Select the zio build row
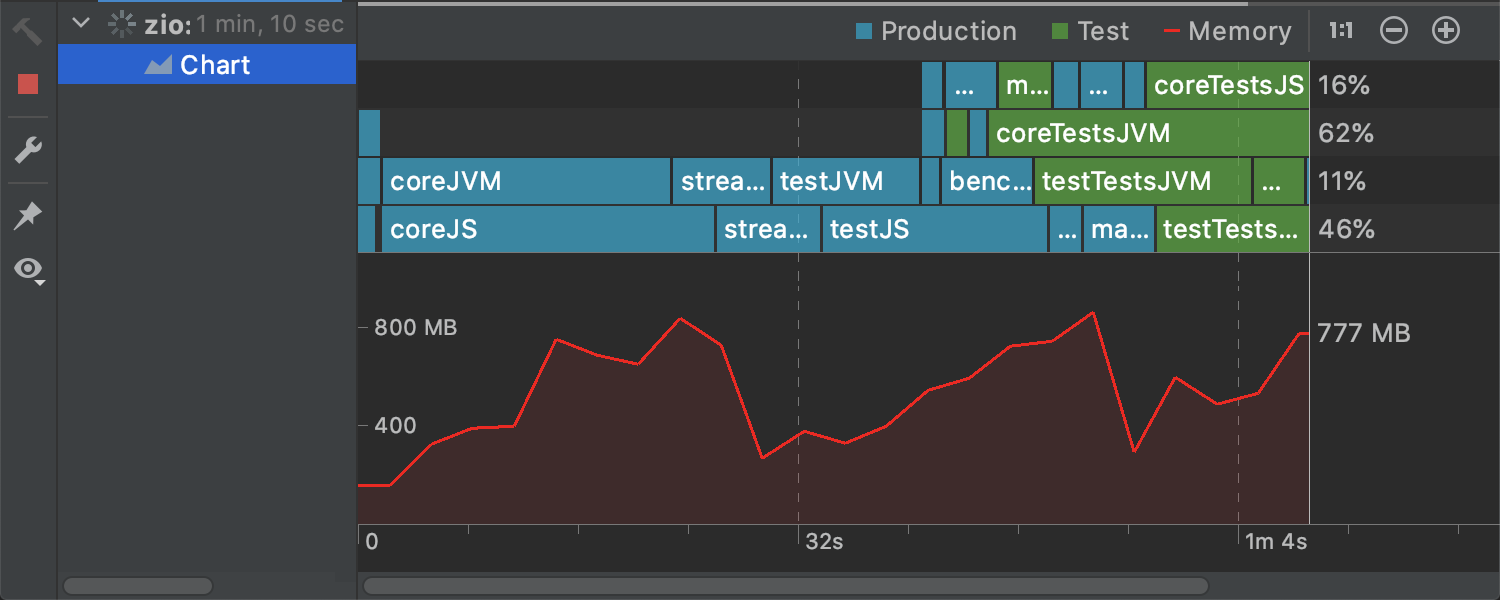This screenshot has height=600, width=1500. (207, 23)
